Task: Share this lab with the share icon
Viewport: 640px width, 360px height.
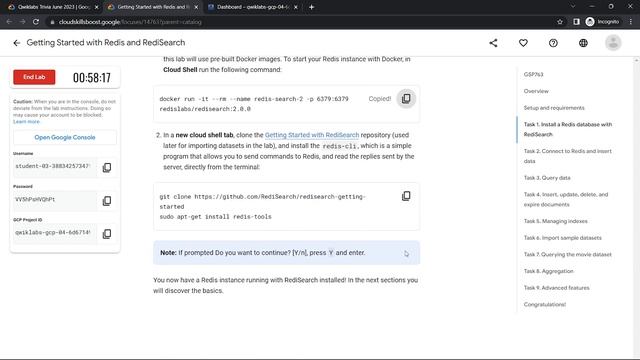Action: pyautogui.click(x=493, y=43)
